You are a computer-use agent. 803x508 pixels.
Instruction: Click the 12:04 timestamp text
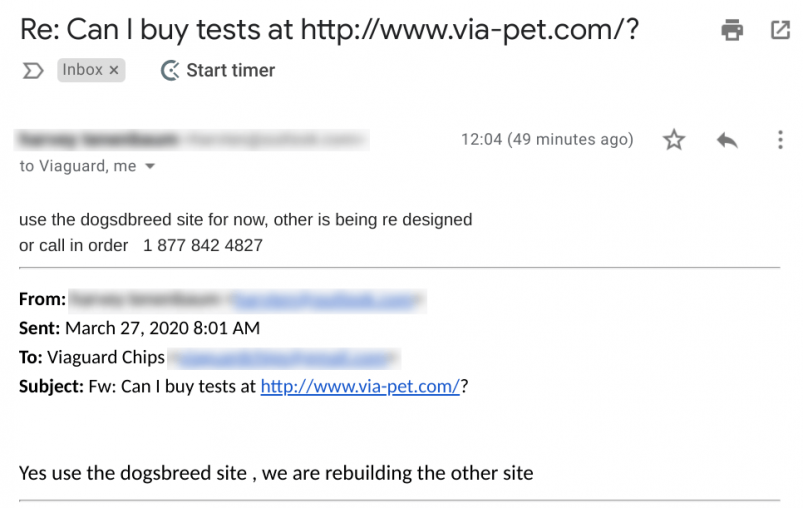tap(547, 139)
